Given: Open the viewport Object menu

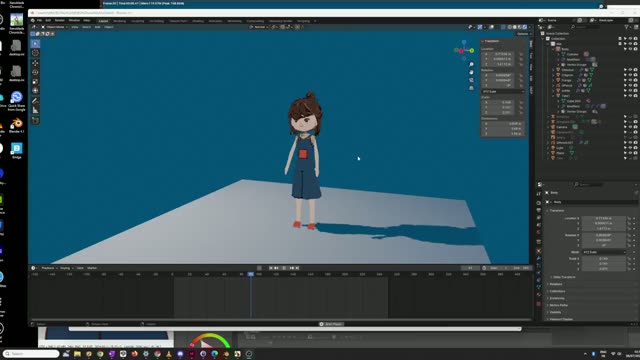Looking at the screenshot, I should [x=109, y=27].
